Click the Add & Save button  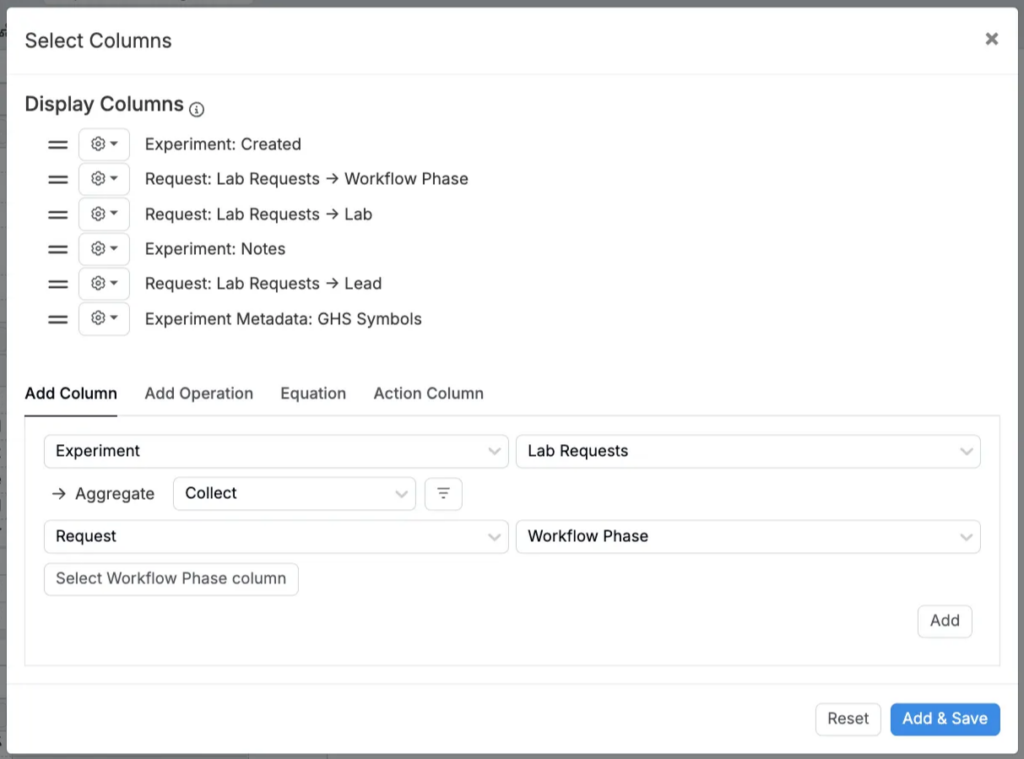pos(944,719)
